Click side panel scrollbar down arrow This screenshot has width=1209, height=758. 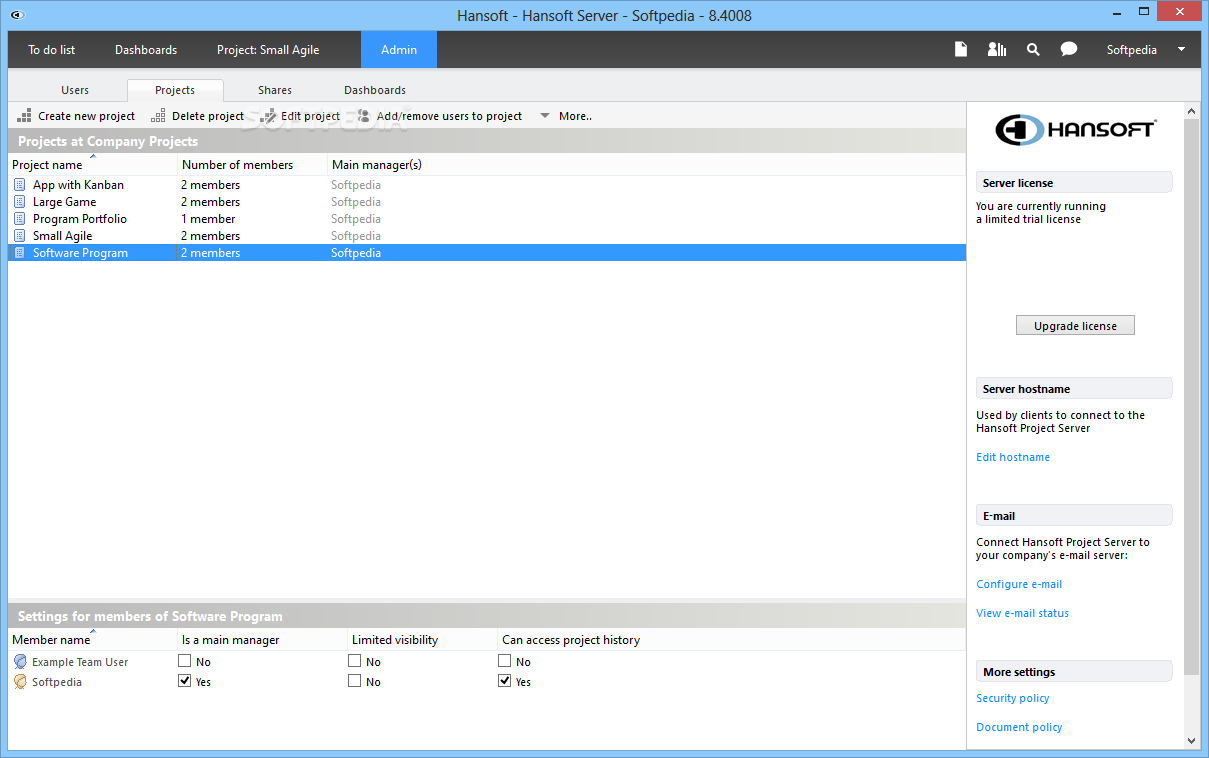1191,741
